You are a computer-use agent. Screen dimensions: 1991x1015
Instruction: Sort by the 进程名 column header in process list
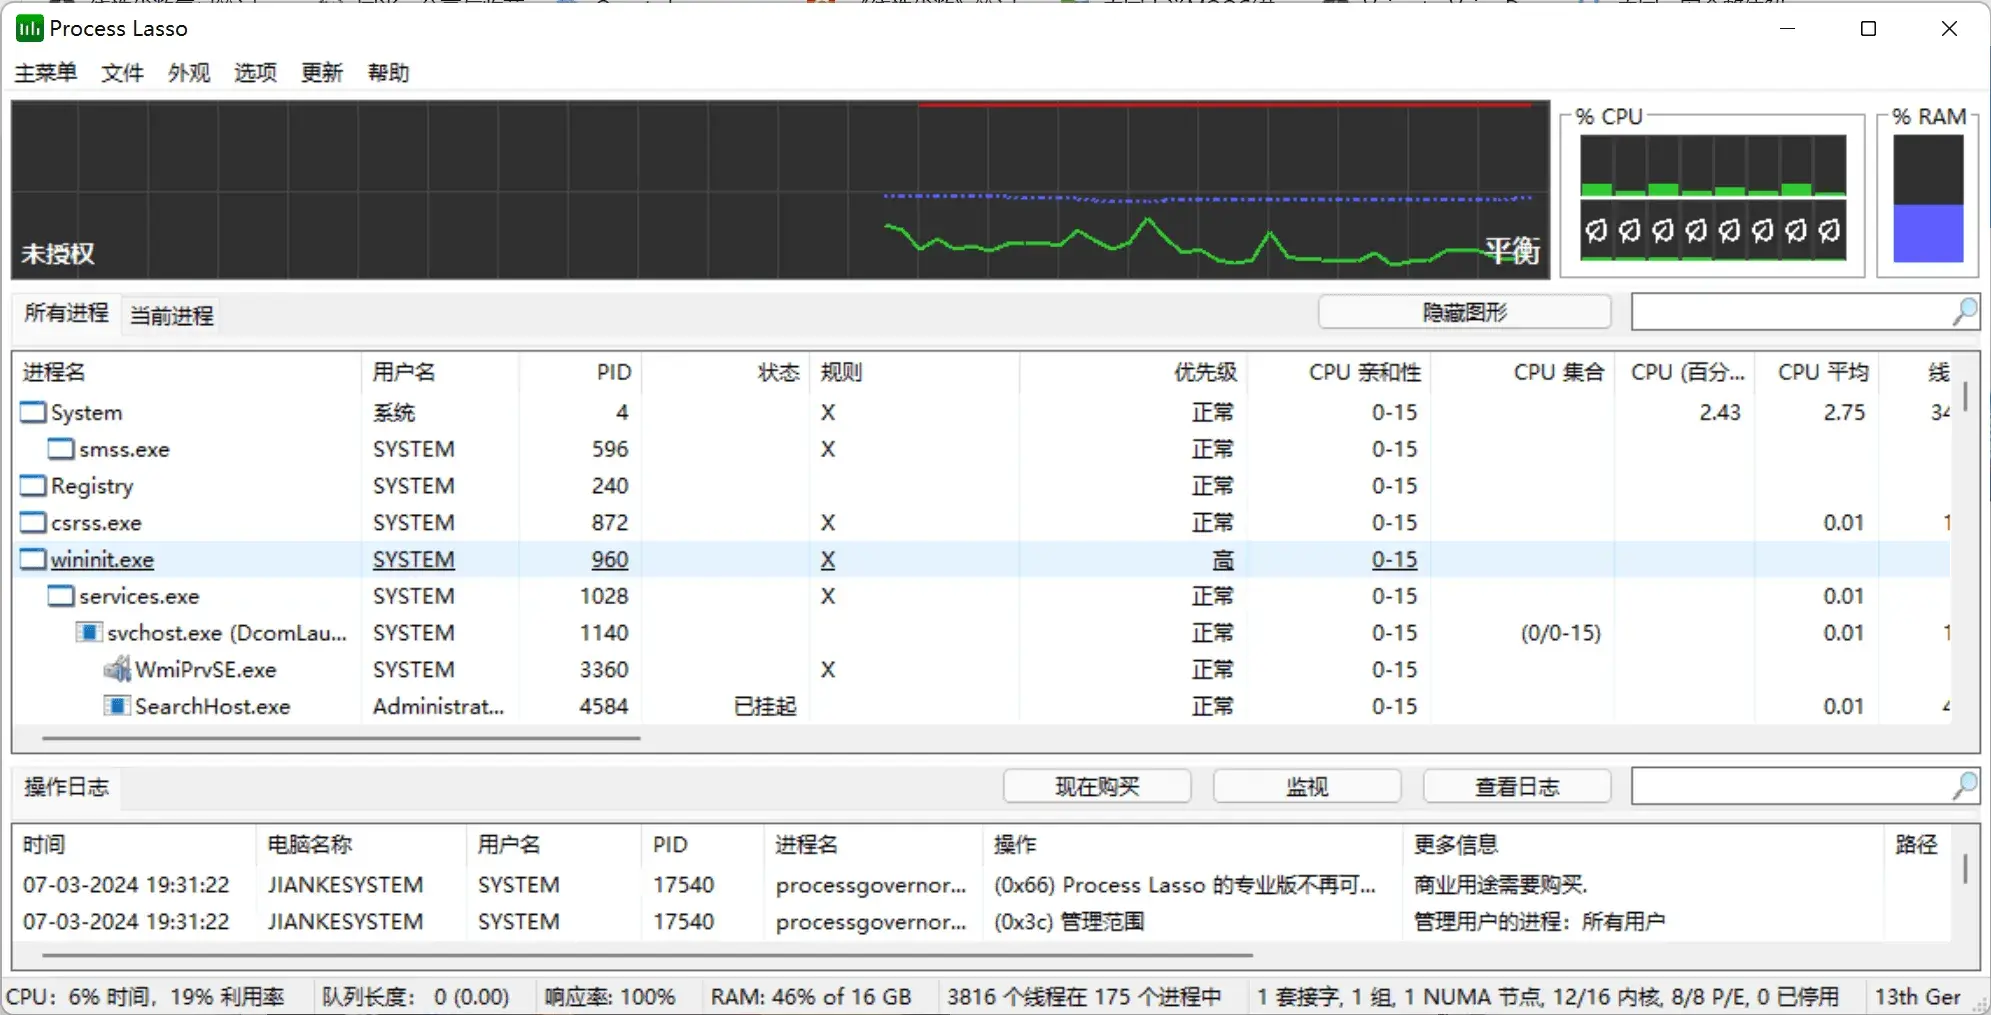pyautogui.click(x=187, y=372)
